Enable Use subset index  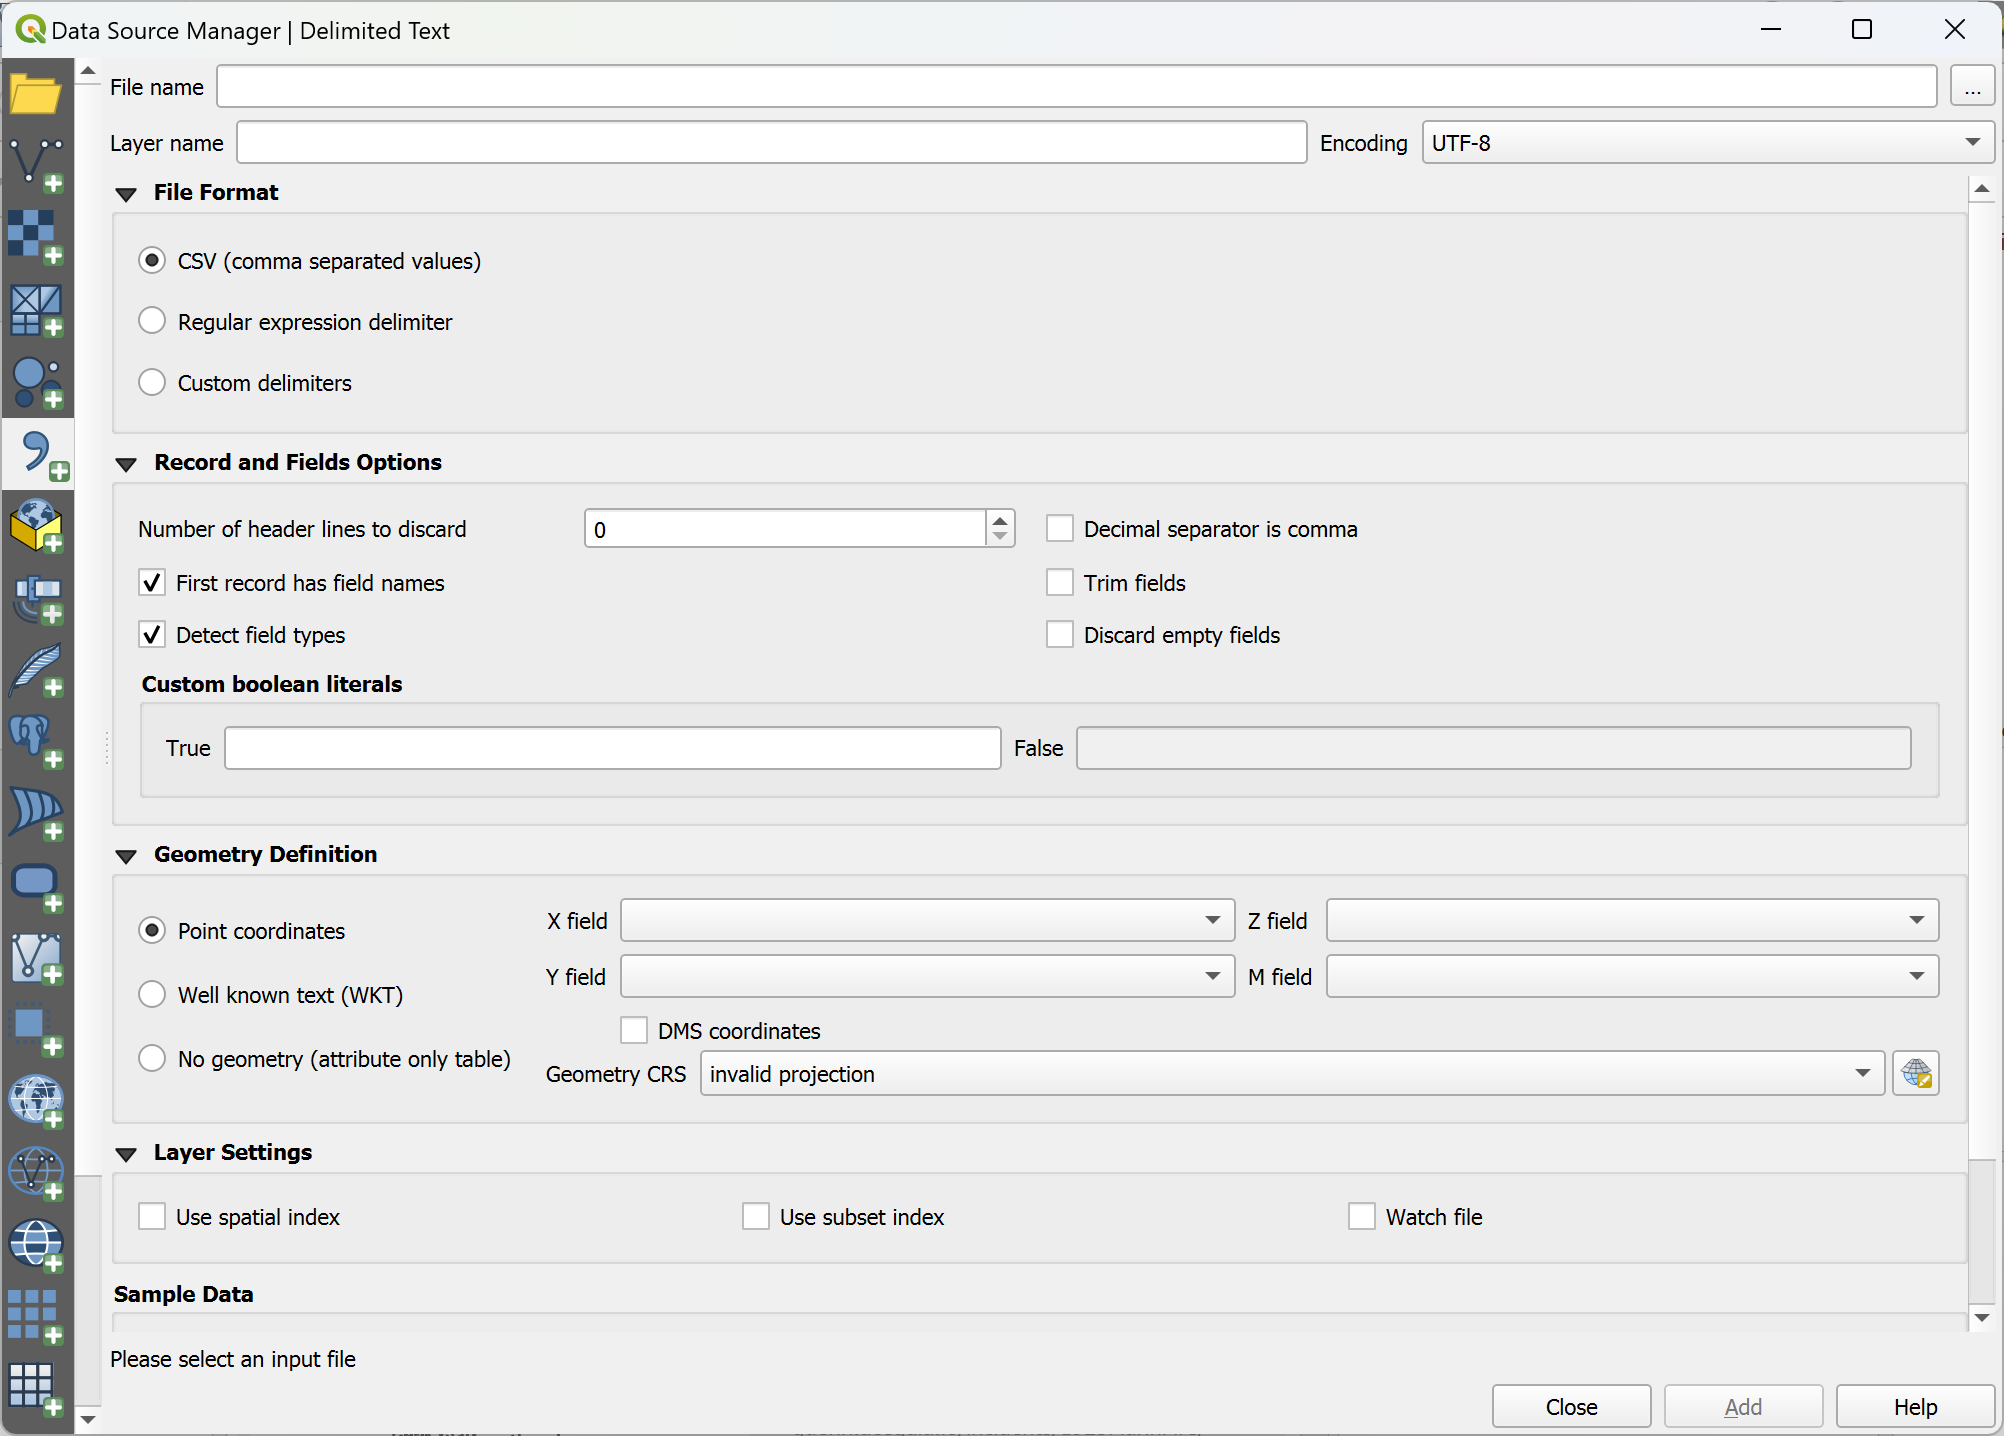[x=755, y=1216]
